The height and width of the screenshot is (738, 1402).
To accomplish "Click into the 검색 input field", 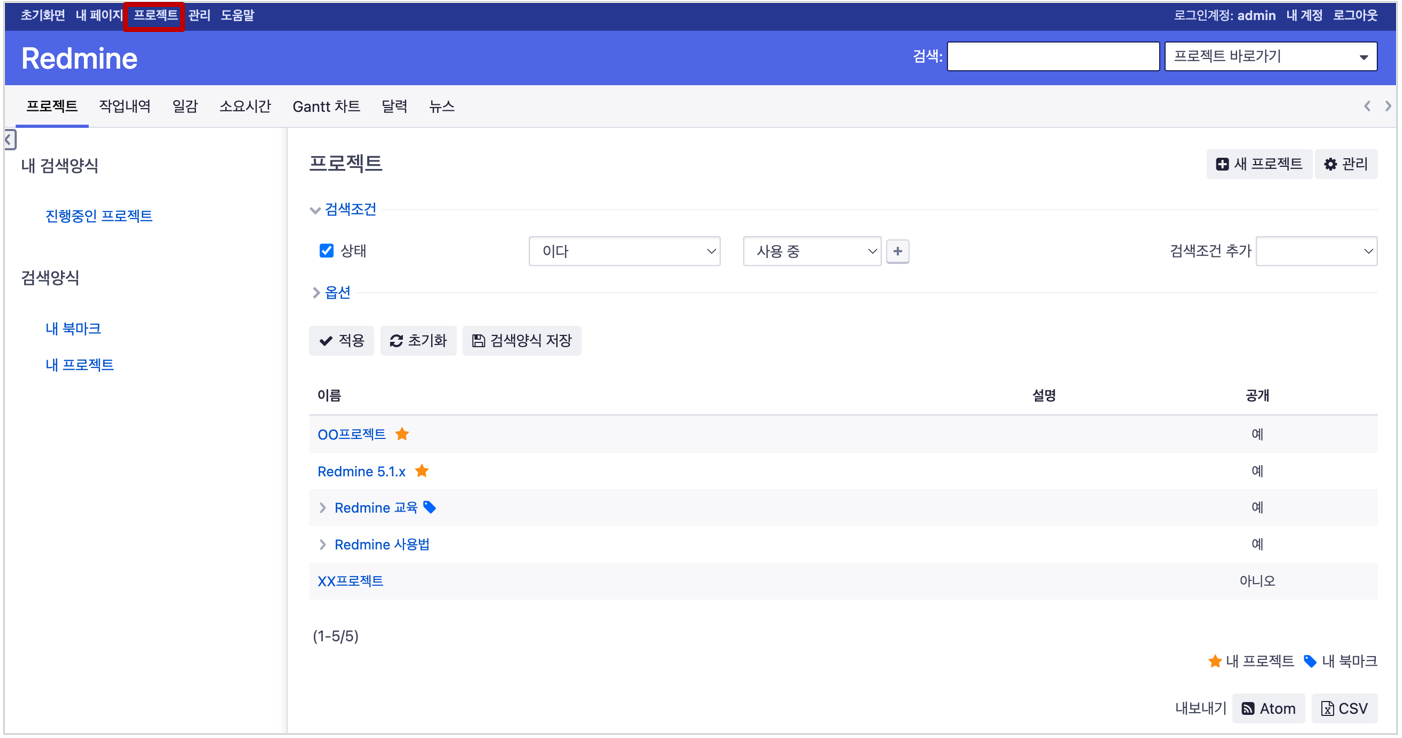I will (1053, 57).
